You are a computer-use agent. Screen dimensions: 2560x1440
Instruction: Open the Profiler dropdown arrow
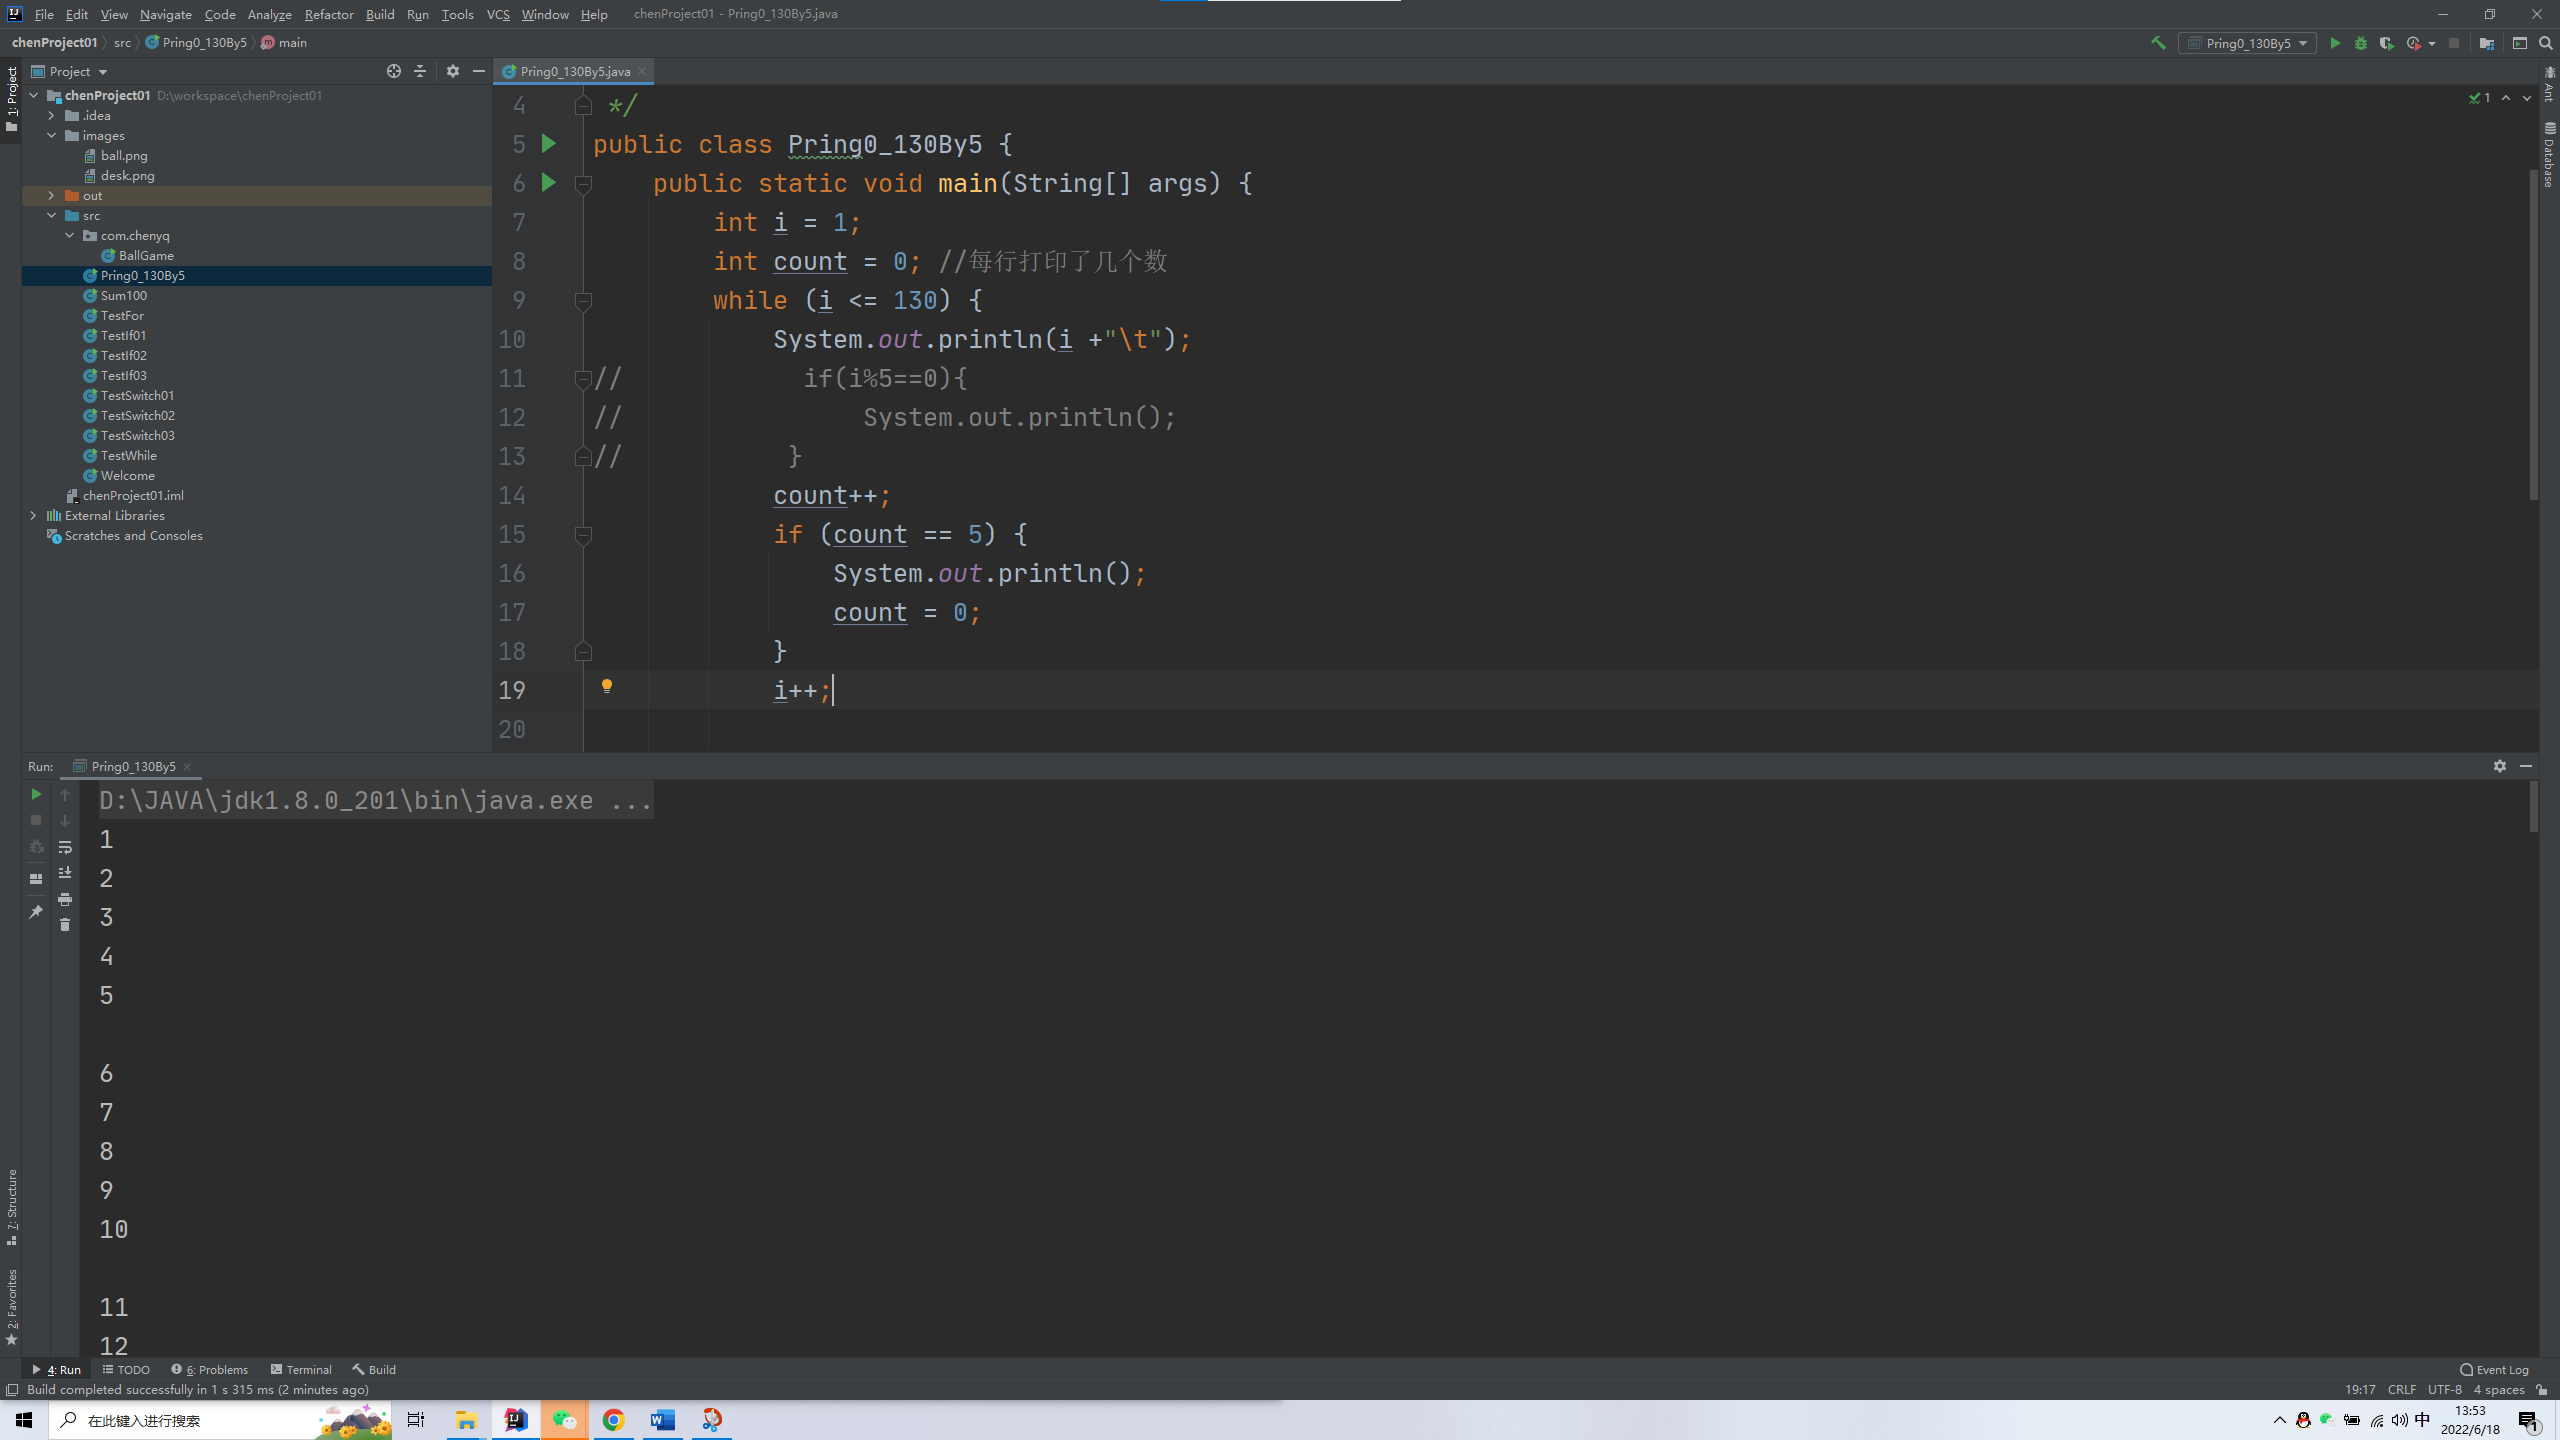click(x=2432, y=44)
